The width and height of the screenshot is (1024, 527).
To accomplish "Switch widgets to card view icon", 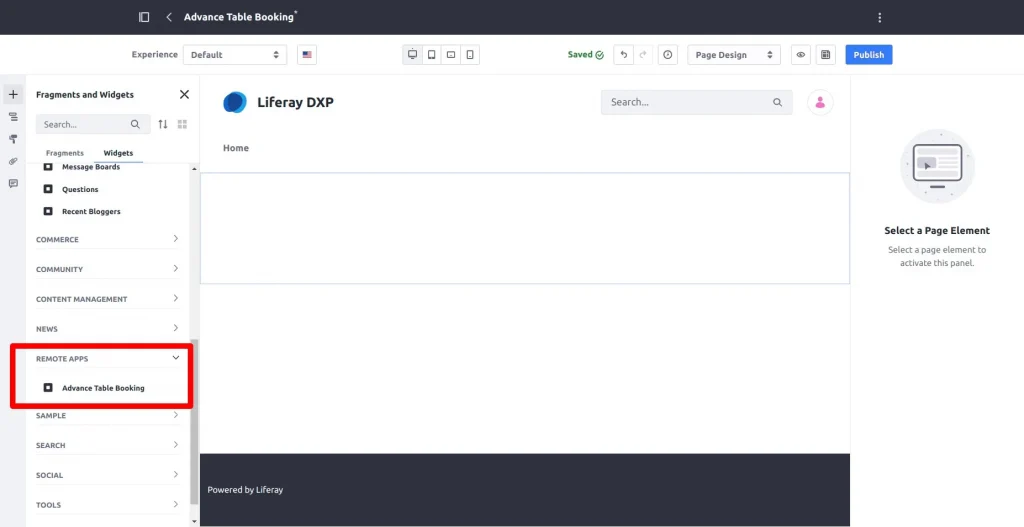I will pos(182,124).
